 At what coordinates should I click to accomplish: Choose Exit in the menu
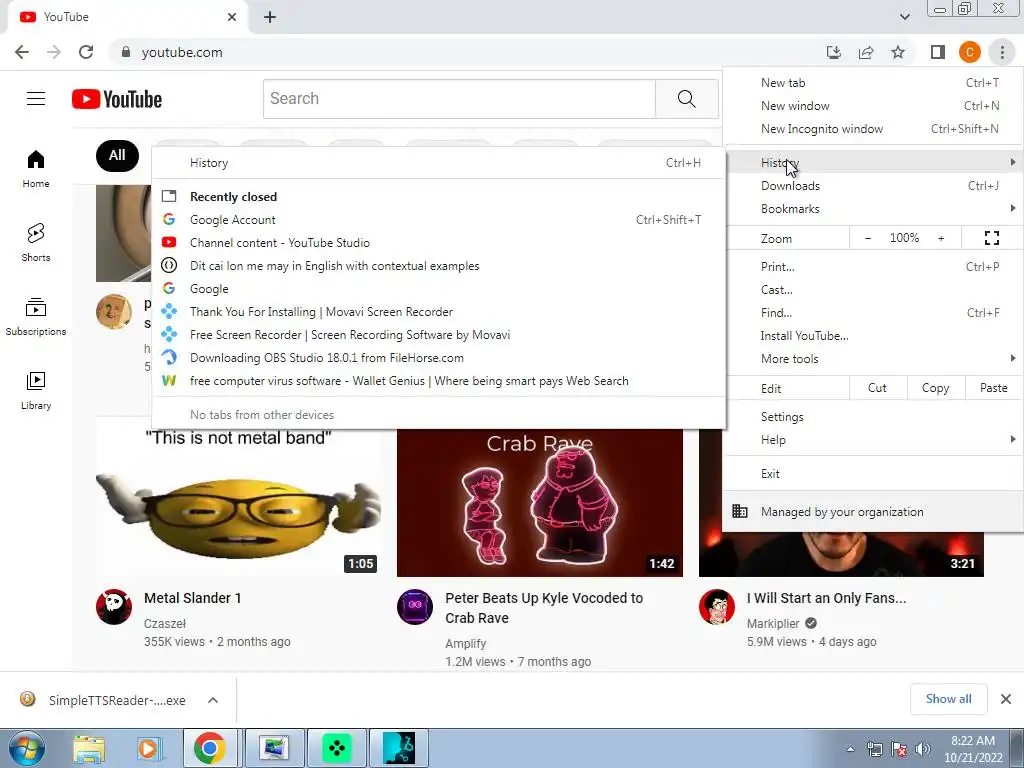click(872, 473)
